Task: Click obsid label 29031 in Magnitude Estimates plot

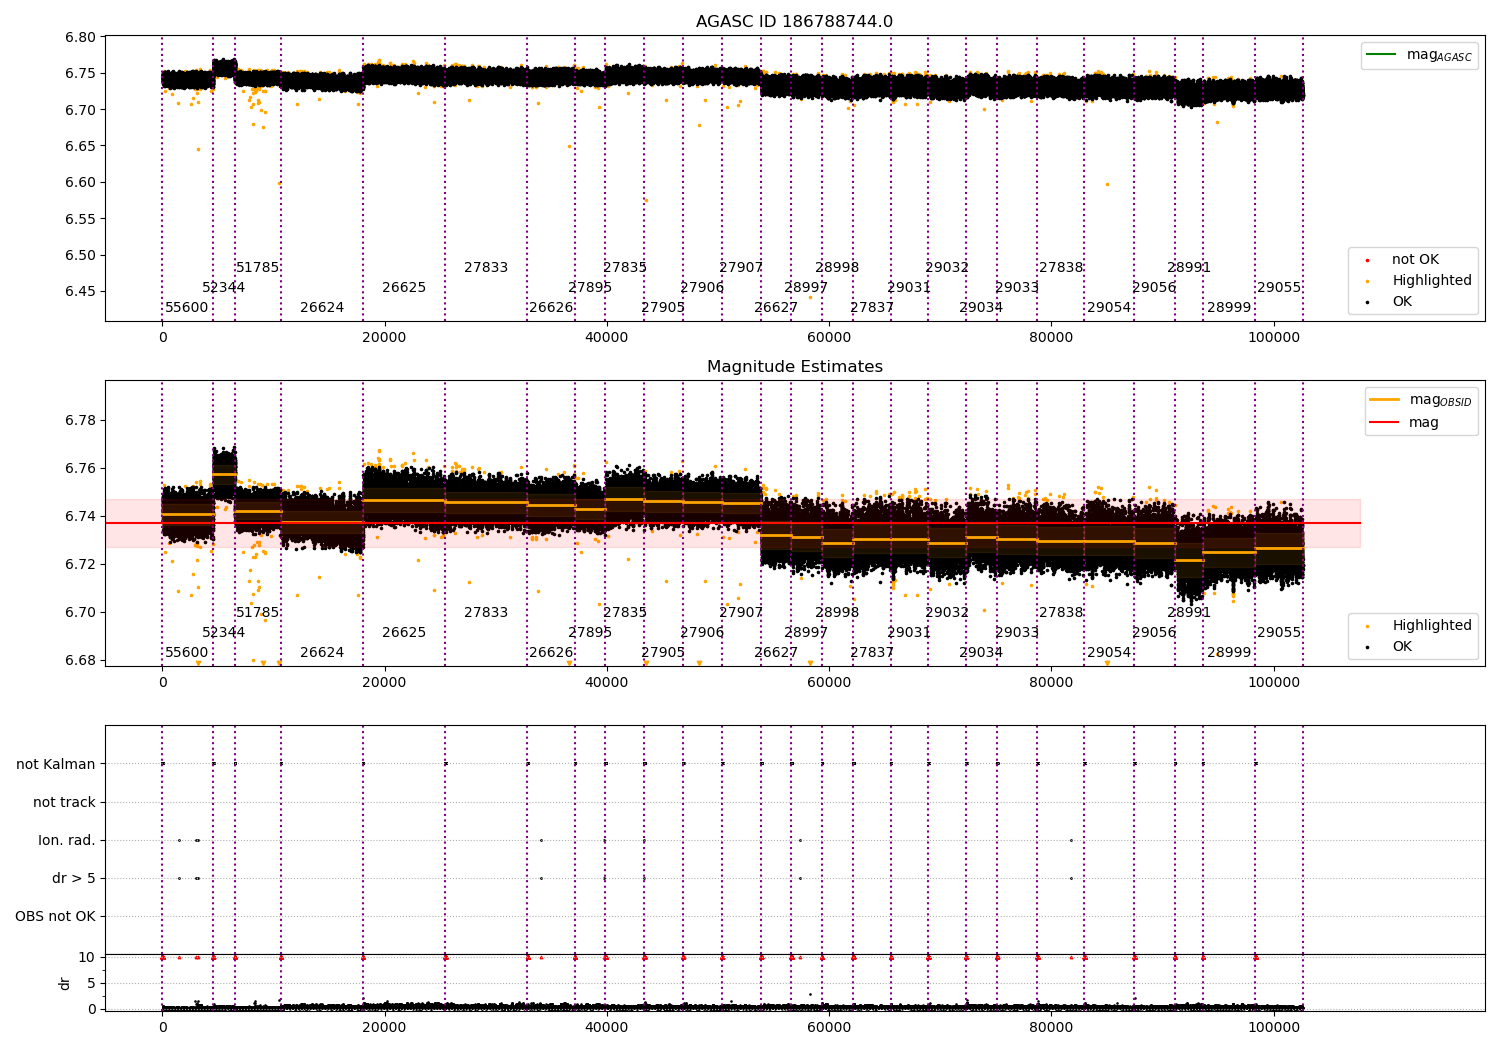Action: [909, 632]
